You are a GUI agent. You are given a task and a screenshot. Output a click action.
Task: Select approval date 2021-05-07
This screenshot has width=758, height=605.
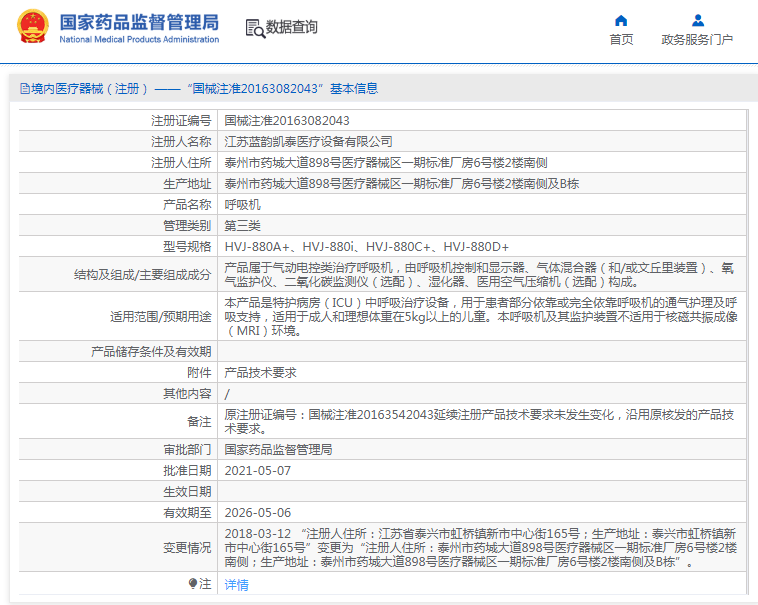(258, 471)
